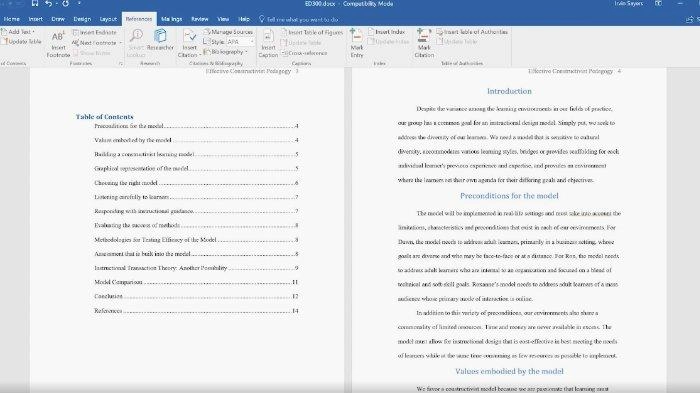Open the Home ribbon tab

[12, 19]
